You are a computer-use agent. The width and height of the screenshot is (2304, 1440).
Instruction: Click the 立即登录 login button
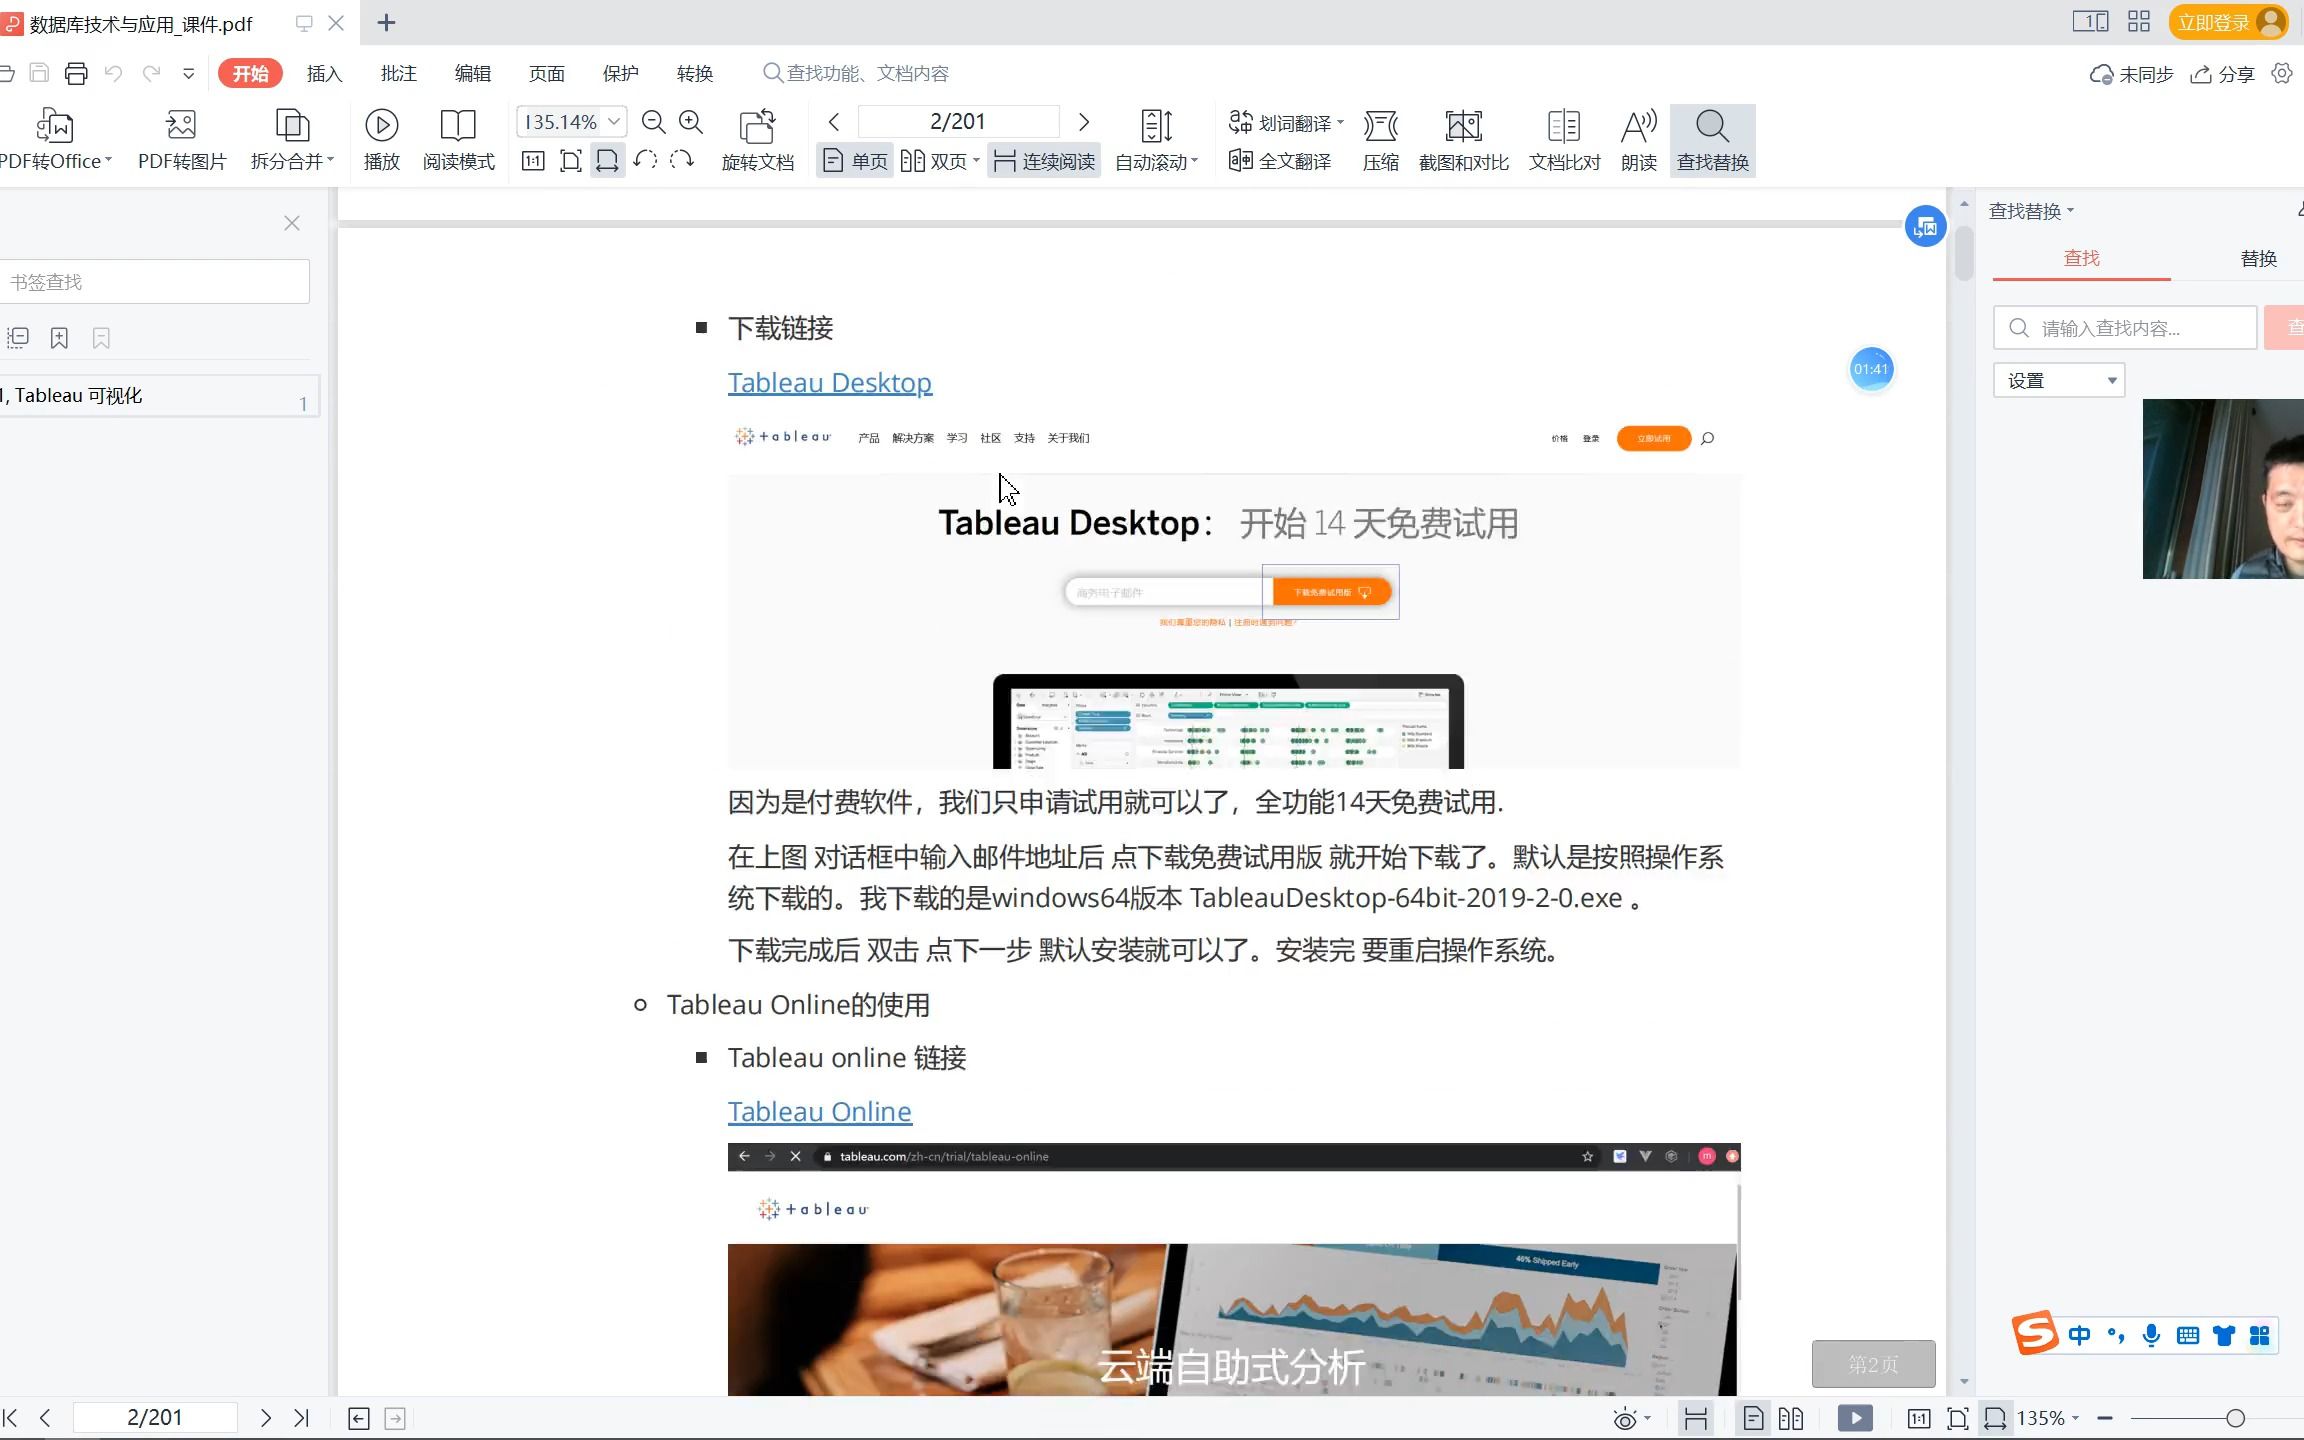coord(2228,22)
